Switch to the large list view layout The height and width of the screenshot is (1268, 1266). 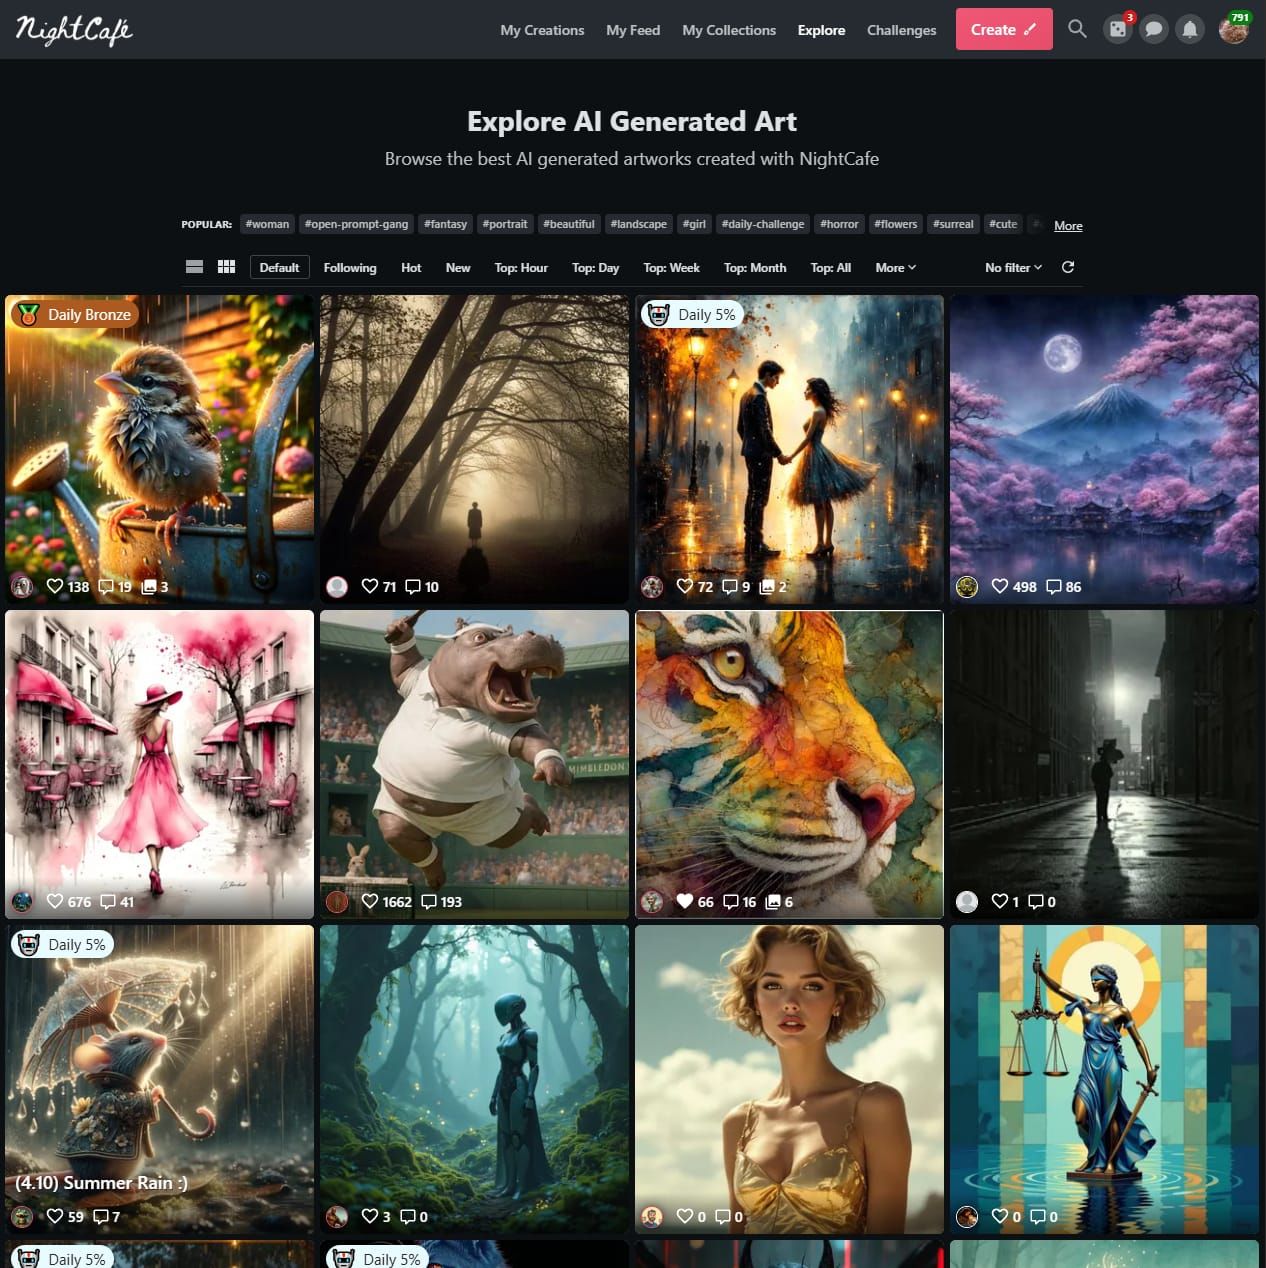point(195,267)
